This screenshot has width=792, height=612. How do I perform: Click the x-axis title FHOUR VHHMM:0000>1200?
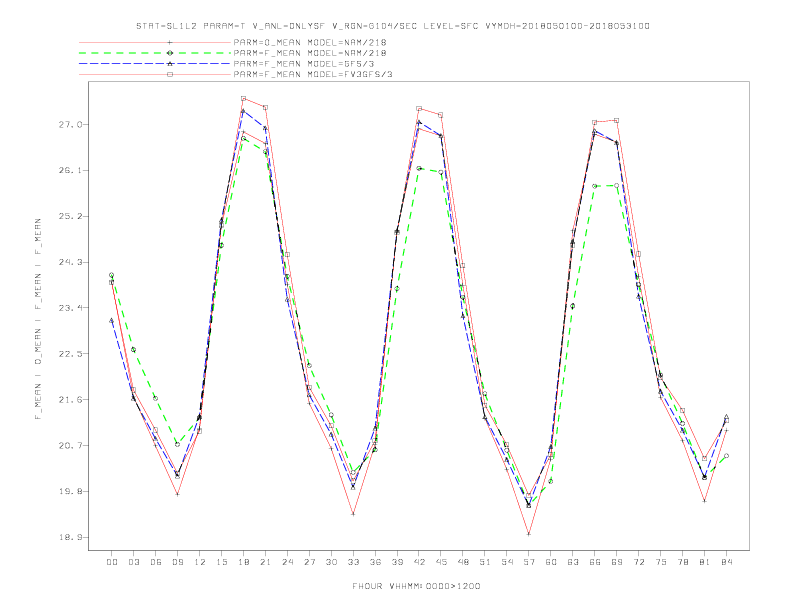pyautogui.click(x=416, y=586)
